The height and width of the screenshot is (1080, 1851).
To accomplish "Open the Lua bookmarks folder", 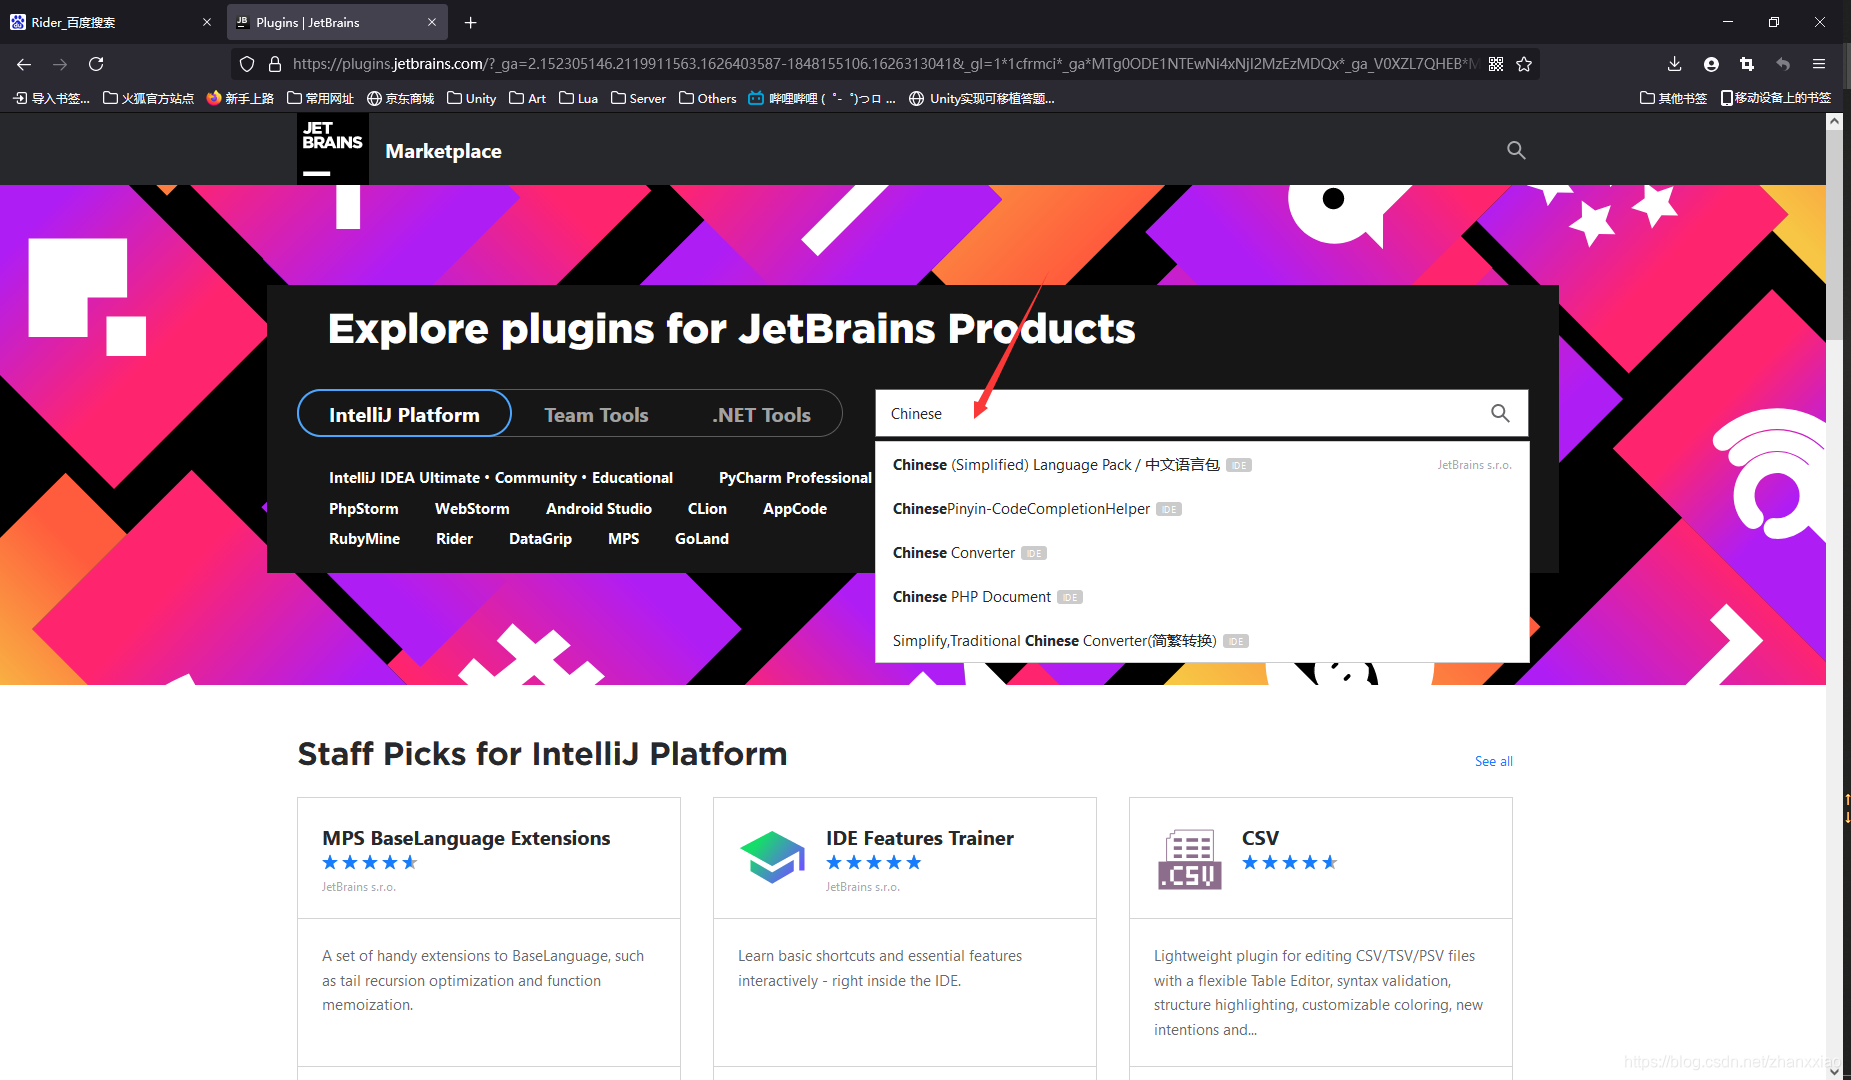I will tap(578, 98).
